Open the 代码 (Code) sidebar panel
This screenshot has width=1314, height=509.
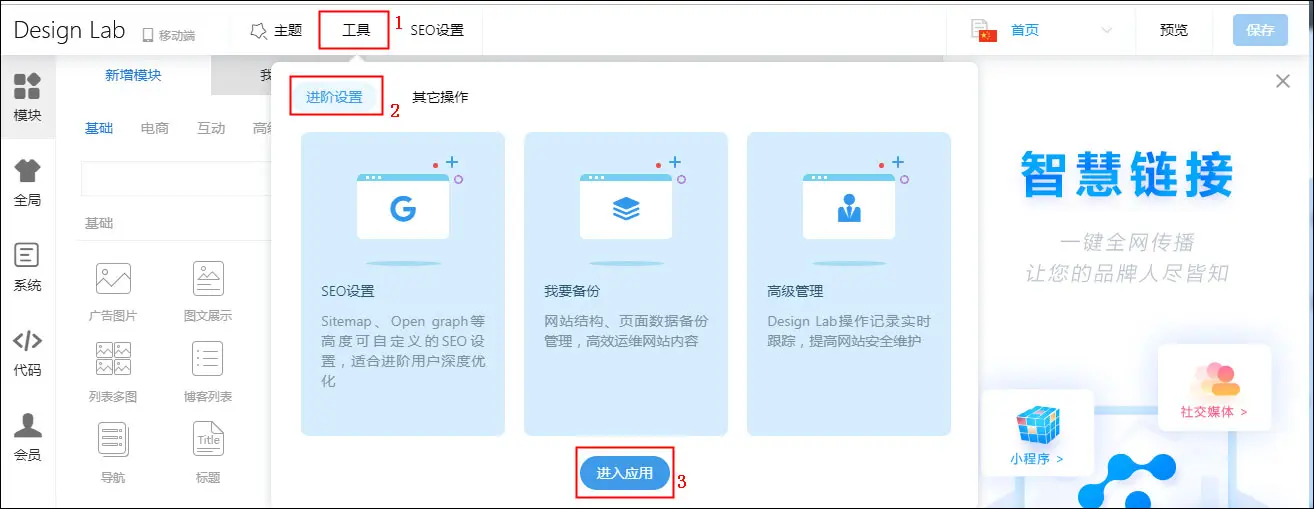(27, 352)
